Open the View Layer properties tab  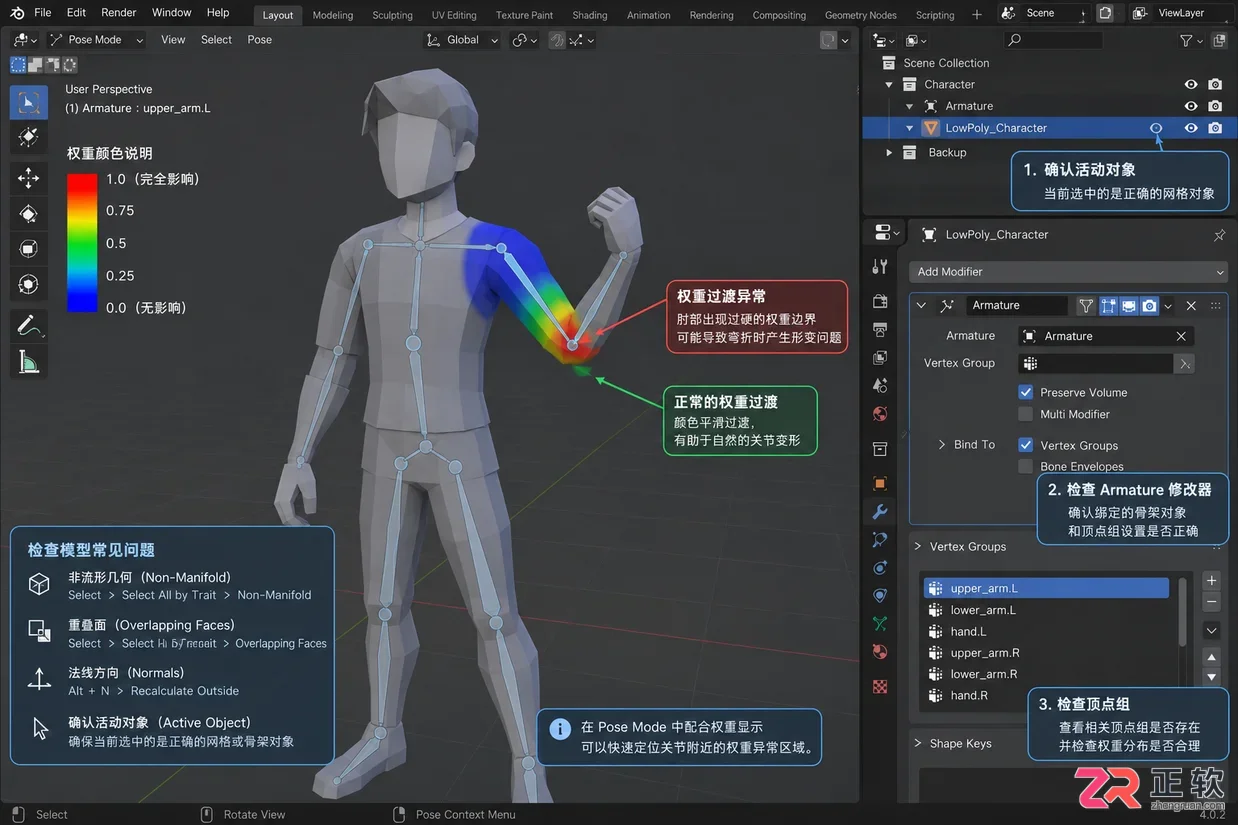pyautogui.click(x=880, y=357)
